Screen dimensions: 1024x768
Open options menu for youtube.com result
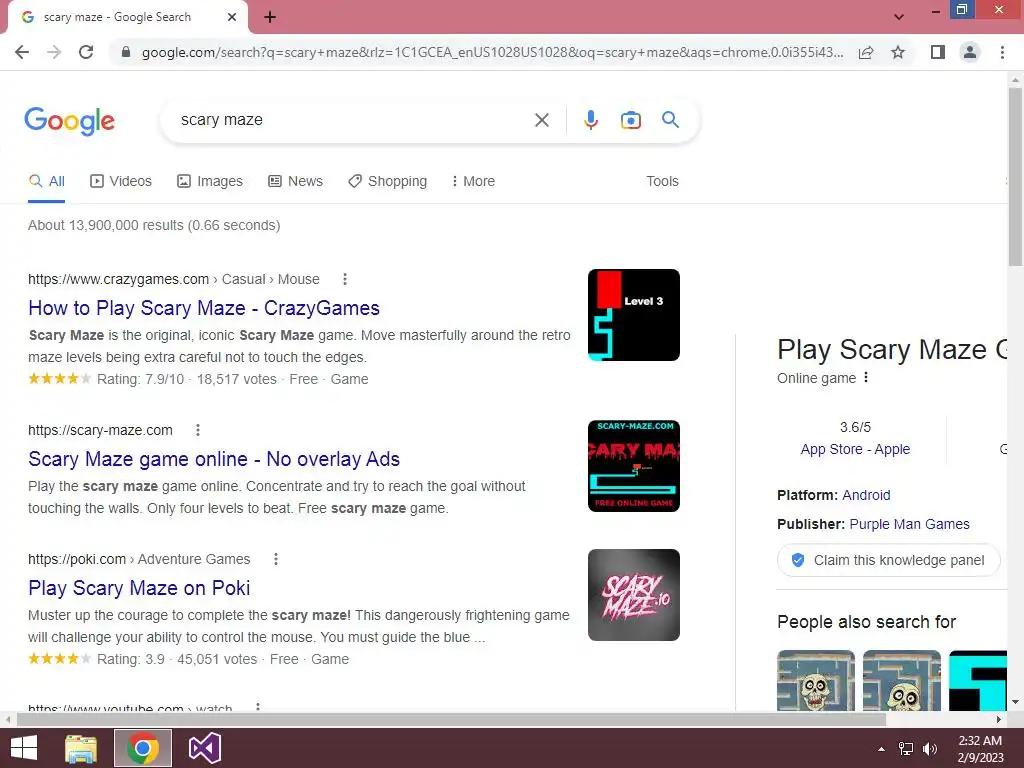(x=258, y=707)
